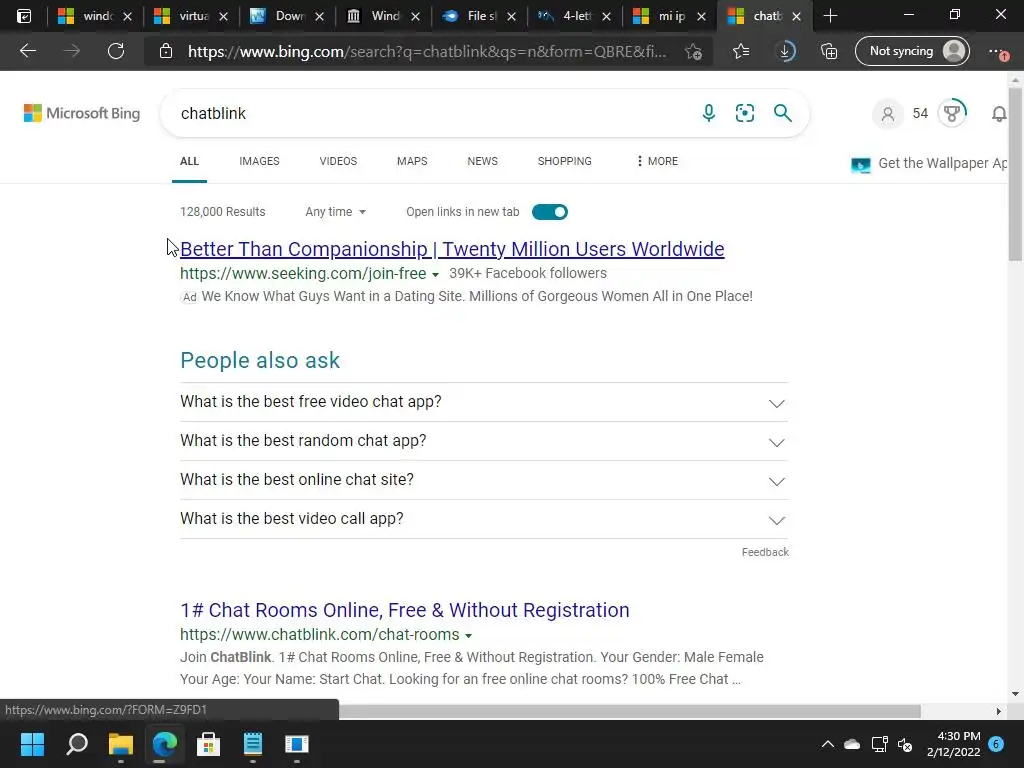Open dropdown arrow next to seeking.com URL
This screenshot has width=1024, height=768.
436,275
